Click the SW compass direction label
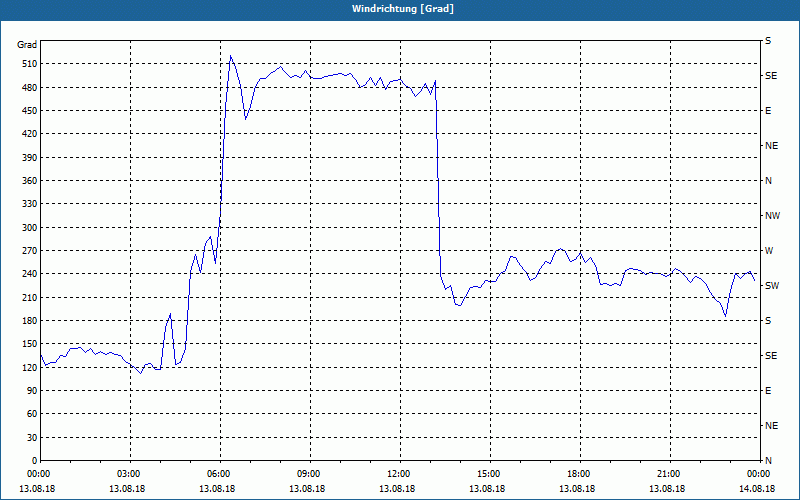Viewport: 800px width, 500px height. (x=772, y=286)
